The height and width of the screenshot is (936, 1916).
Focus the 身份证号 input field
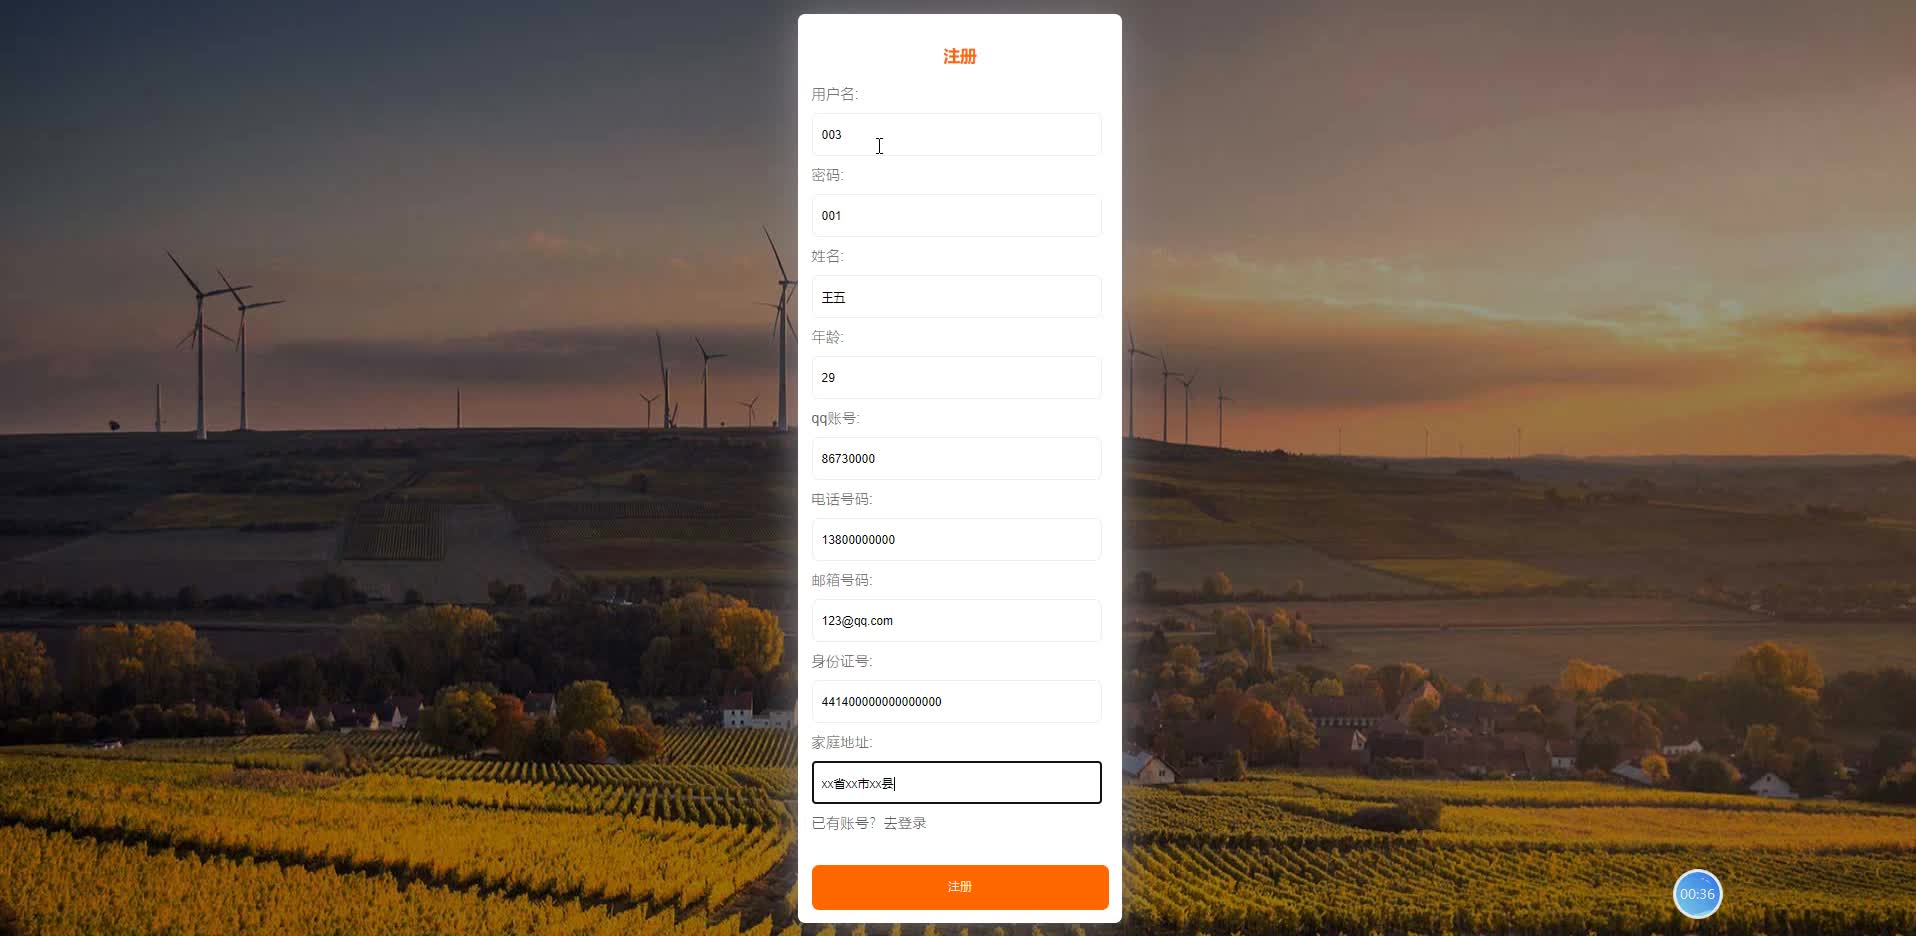coord(956,702)
